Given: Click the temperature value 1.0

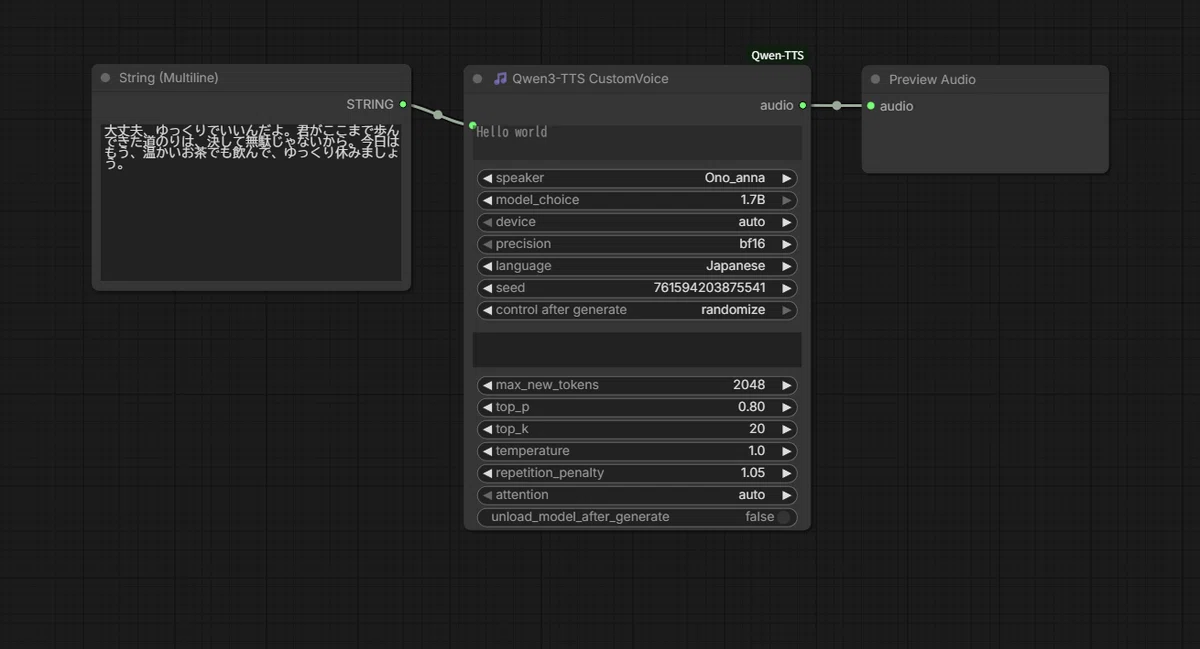Looking at the screenshot, I should 757,451.
